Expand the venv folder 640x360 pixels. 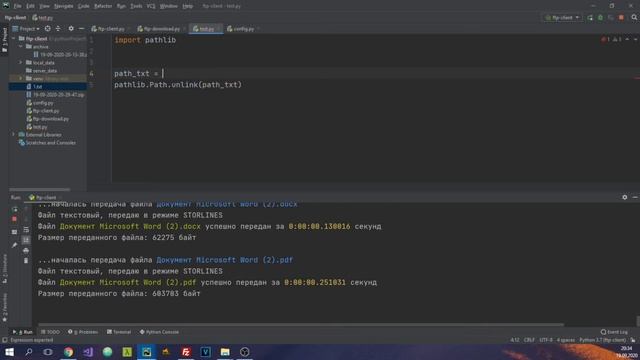(20, 78)
